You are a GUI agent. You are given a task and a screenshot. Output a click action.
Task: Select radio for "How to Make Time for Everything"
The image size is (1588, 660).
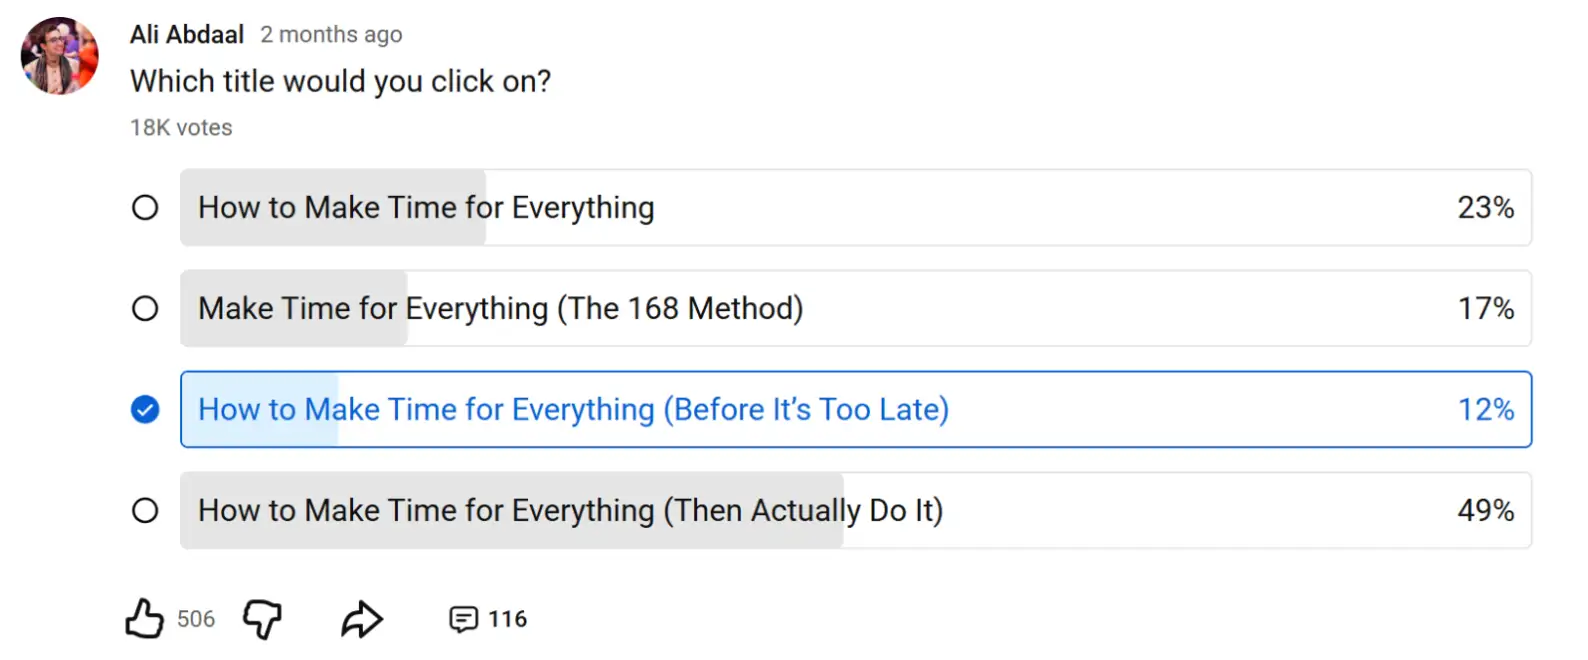point(145,208)
